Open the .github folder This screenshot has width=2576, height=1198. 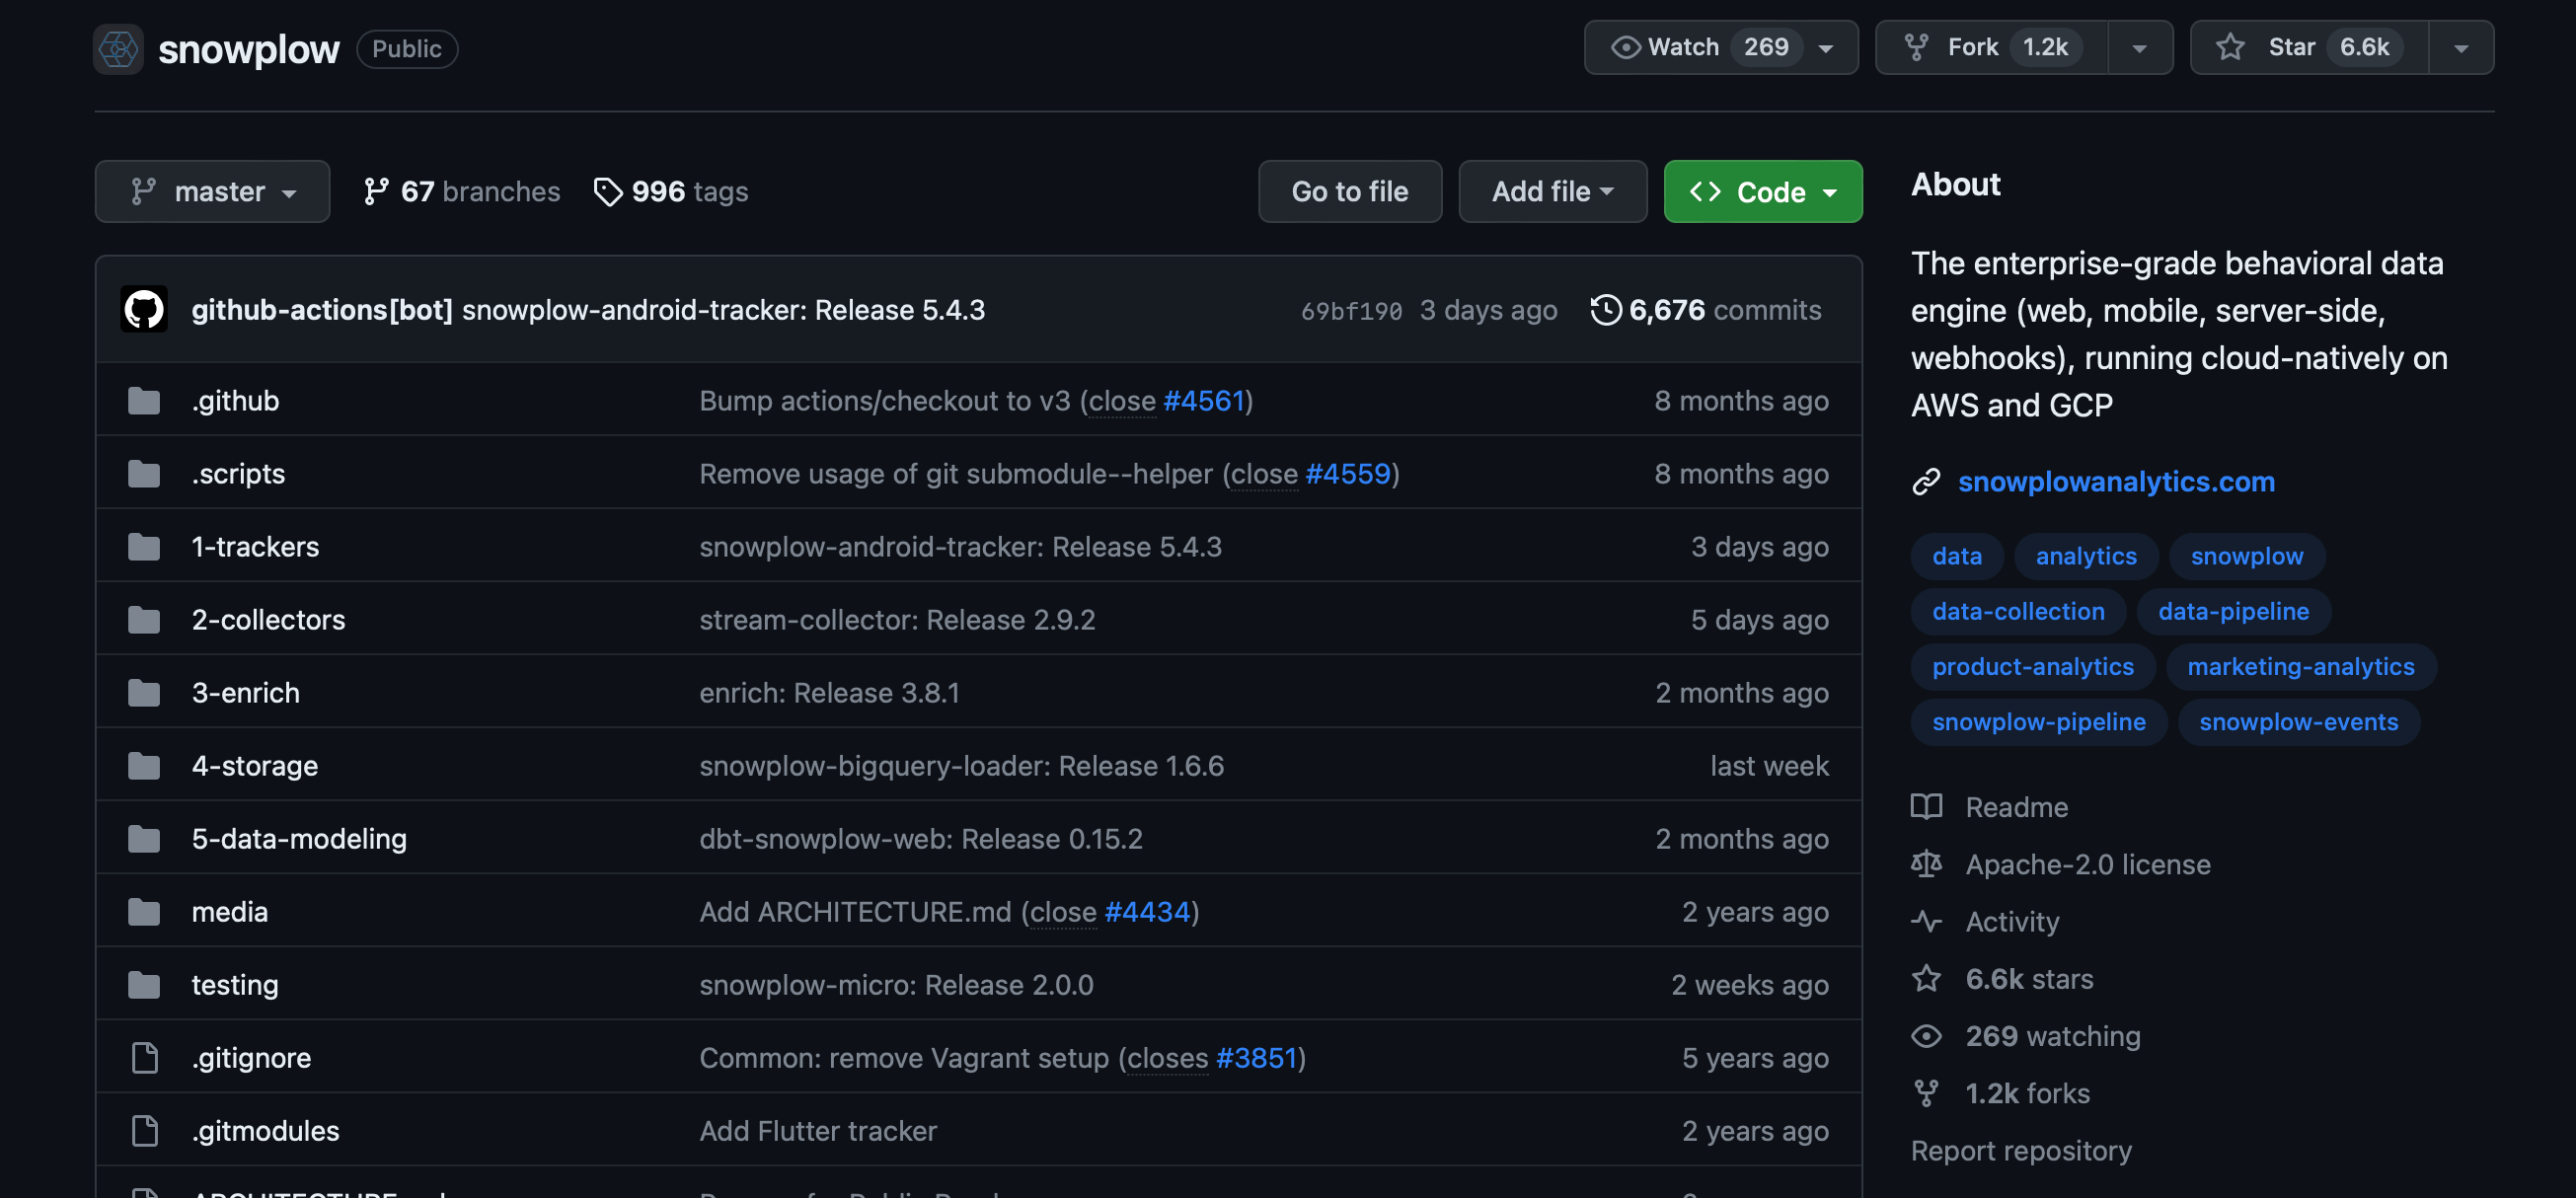(235, 400)
